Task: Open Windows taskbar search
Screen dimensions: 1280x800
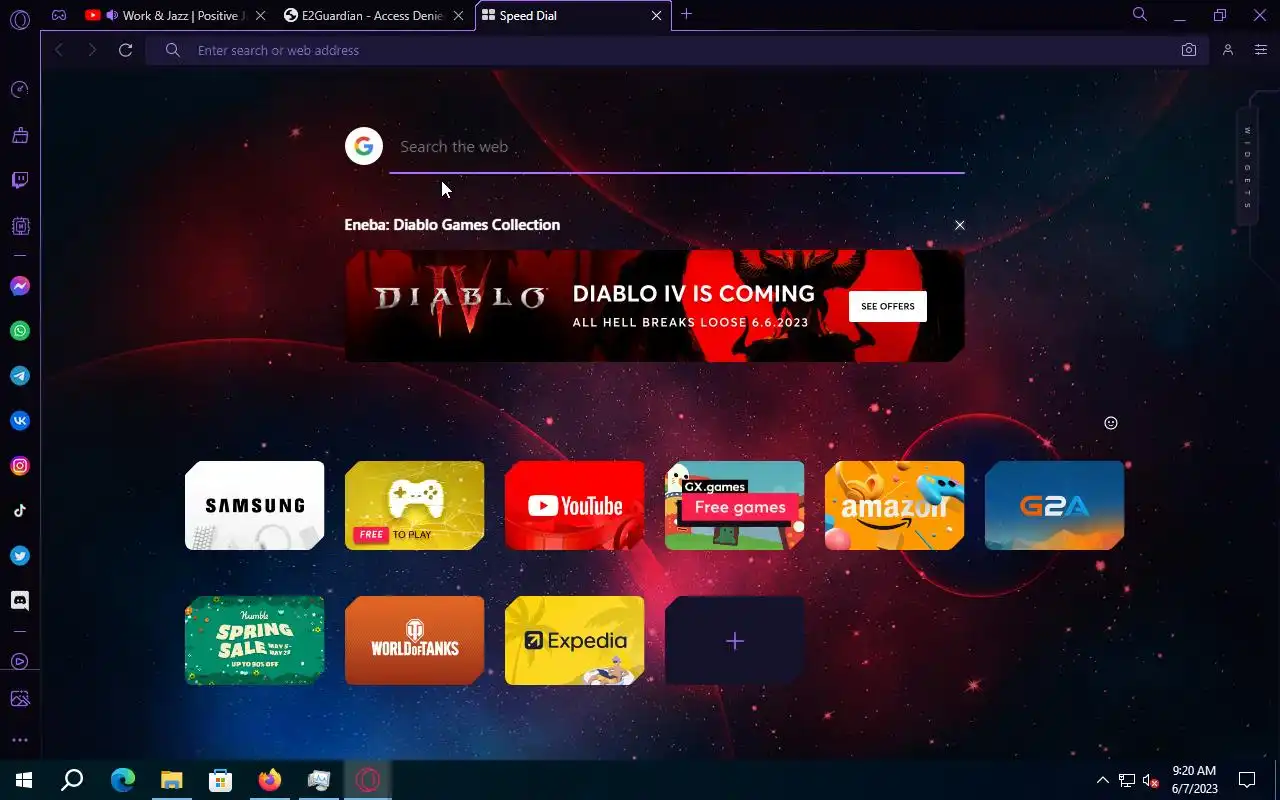Action: (72, 780)
